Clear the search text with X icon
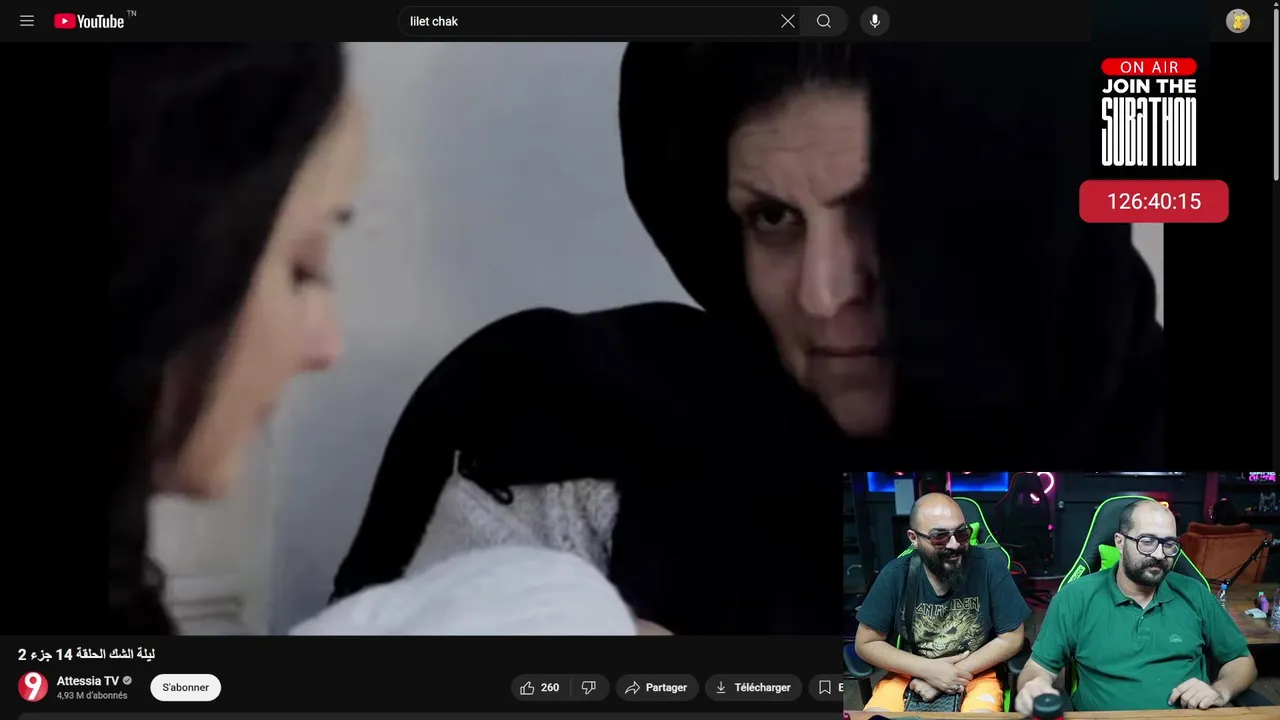 788,21
